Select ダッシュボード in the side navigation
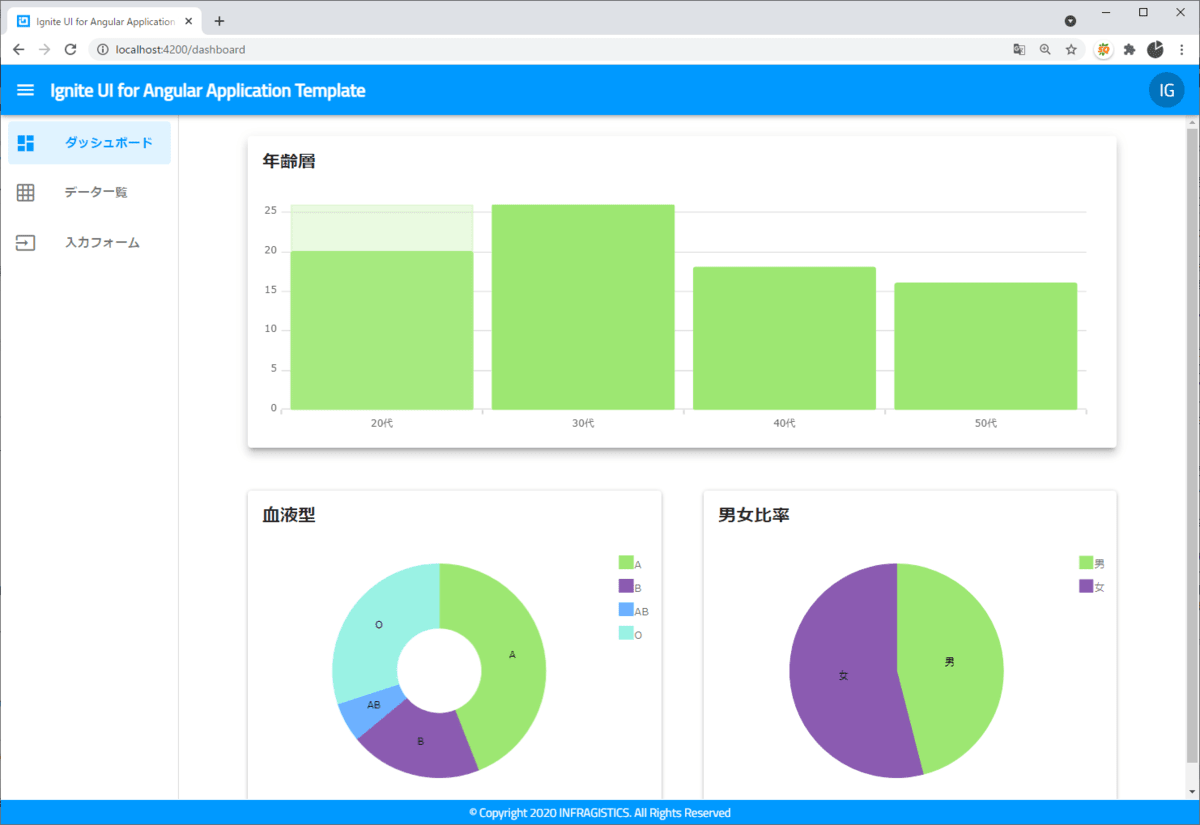Screen dimensions: 1200x825 click(x=89, y=143)
